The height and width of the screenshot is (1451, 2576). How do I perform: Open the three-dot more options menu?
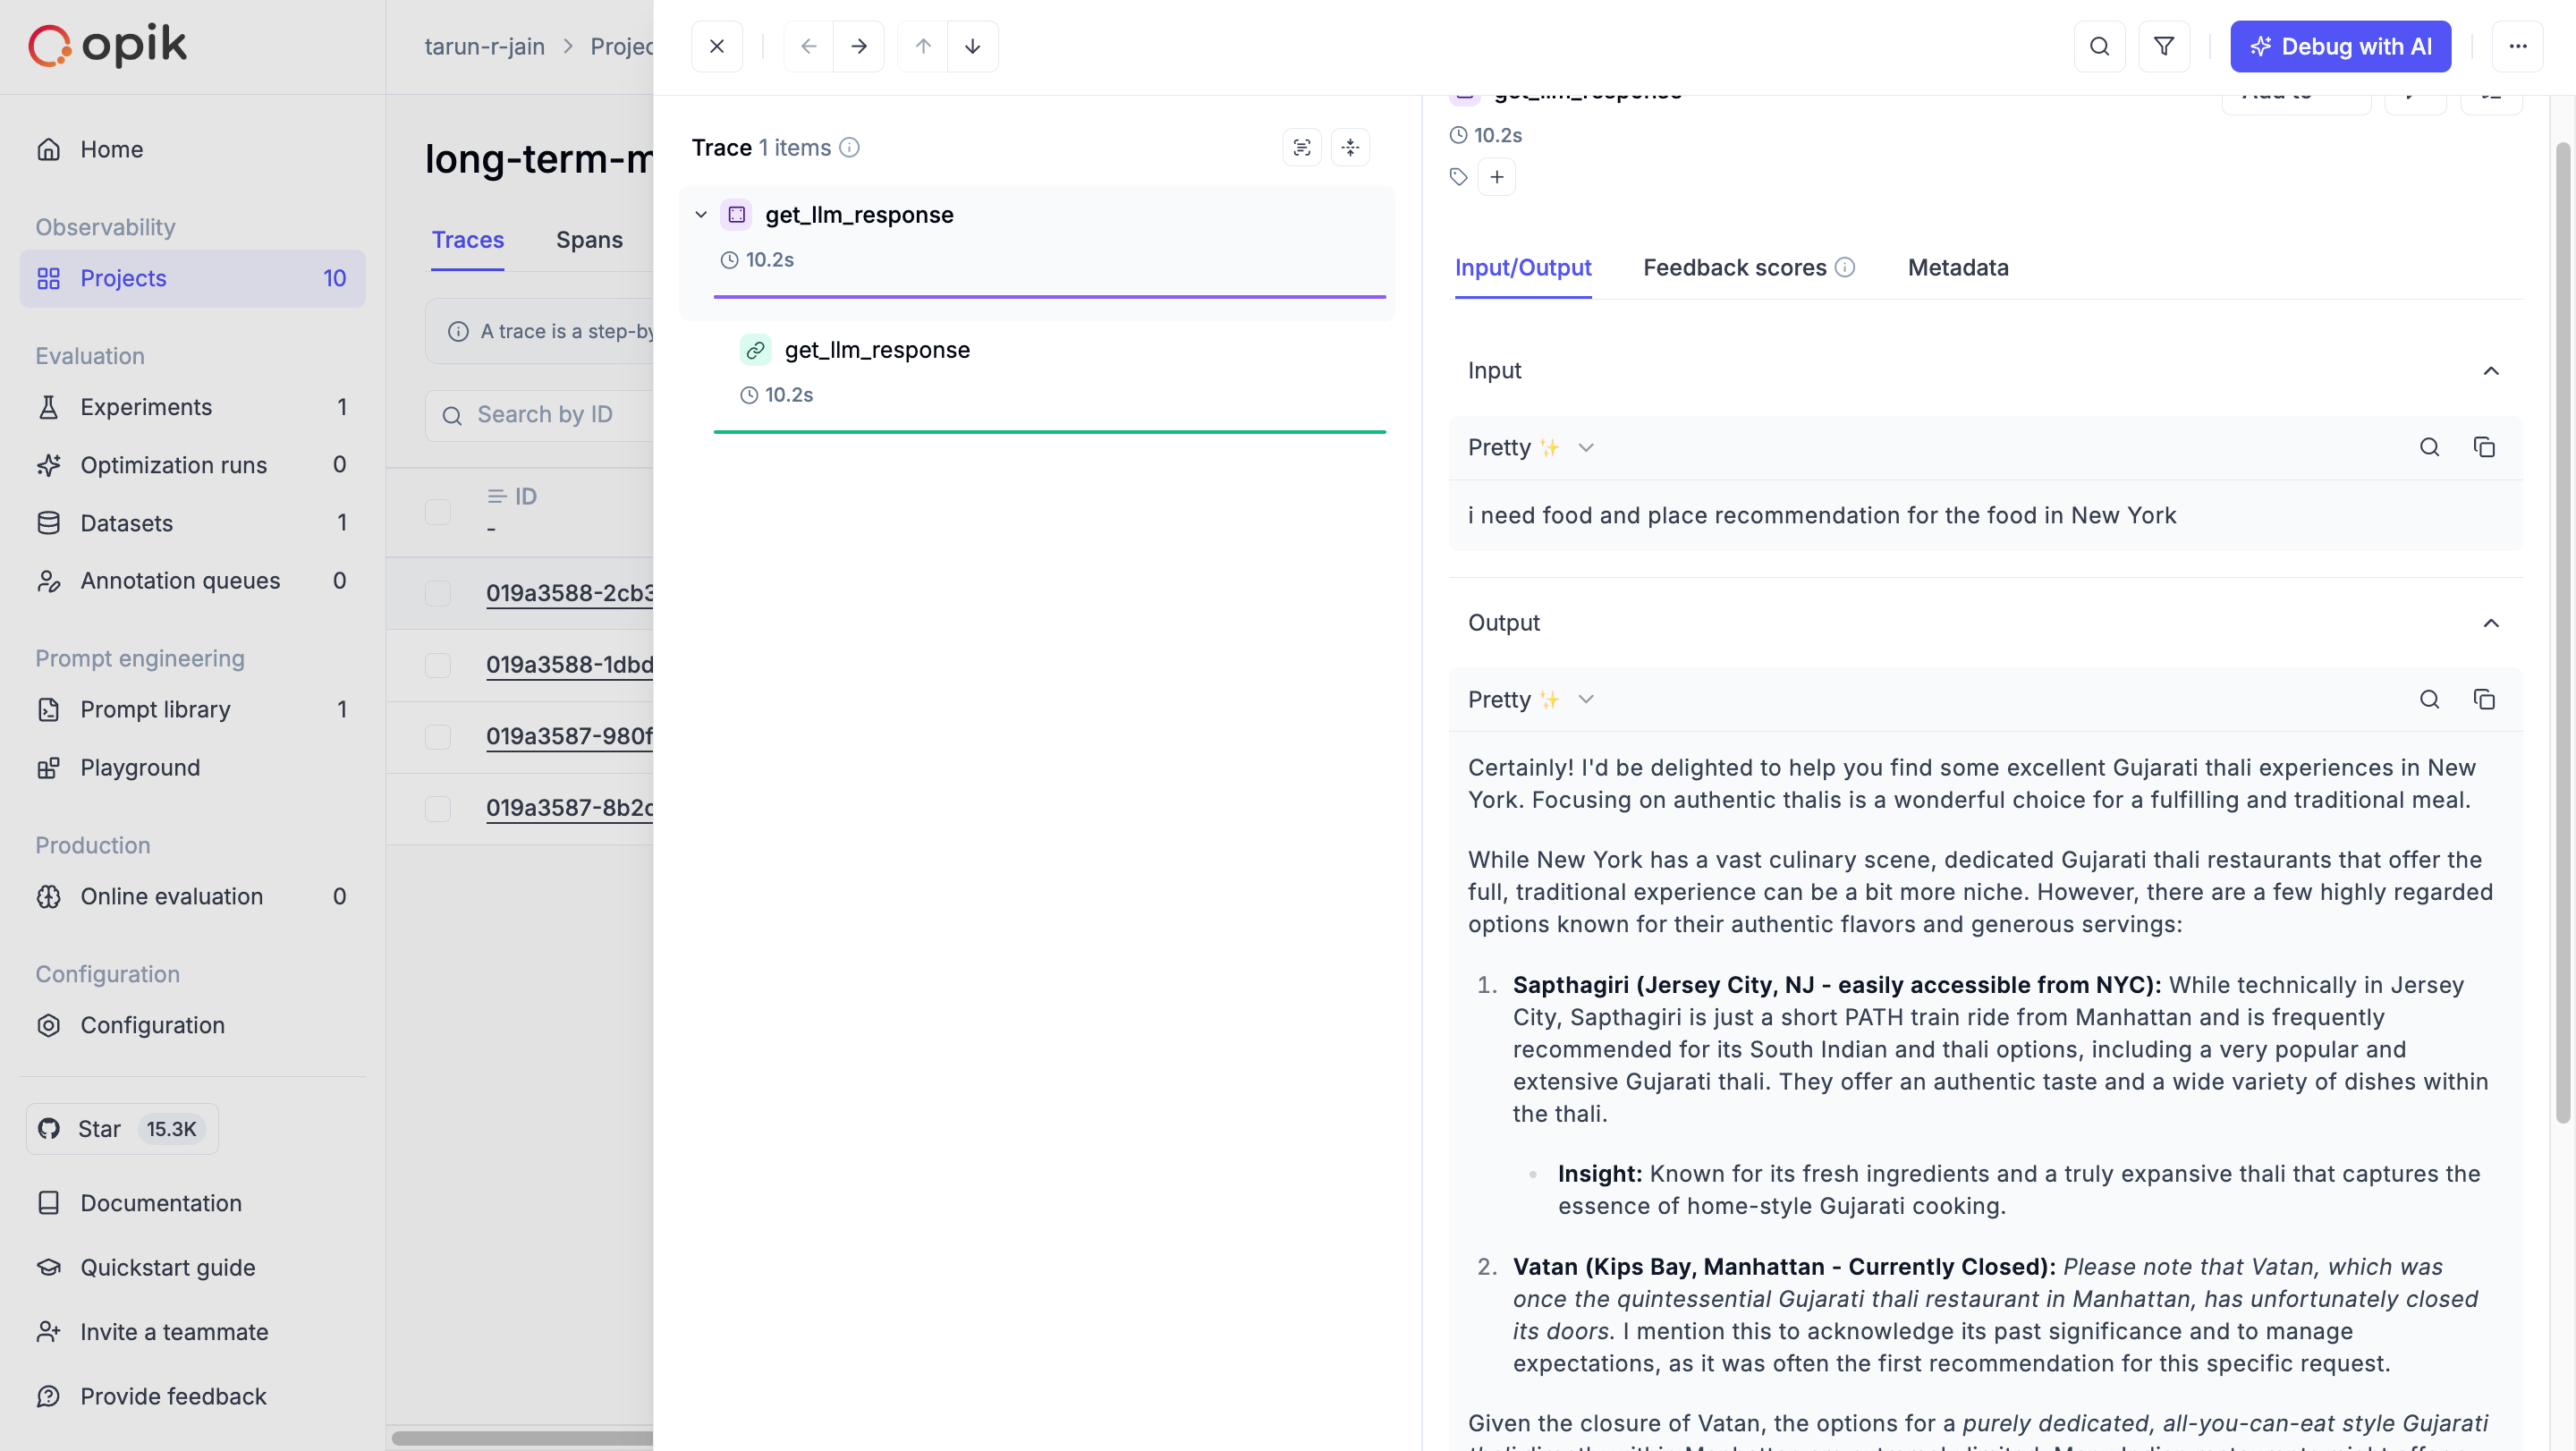[2517, 46]
